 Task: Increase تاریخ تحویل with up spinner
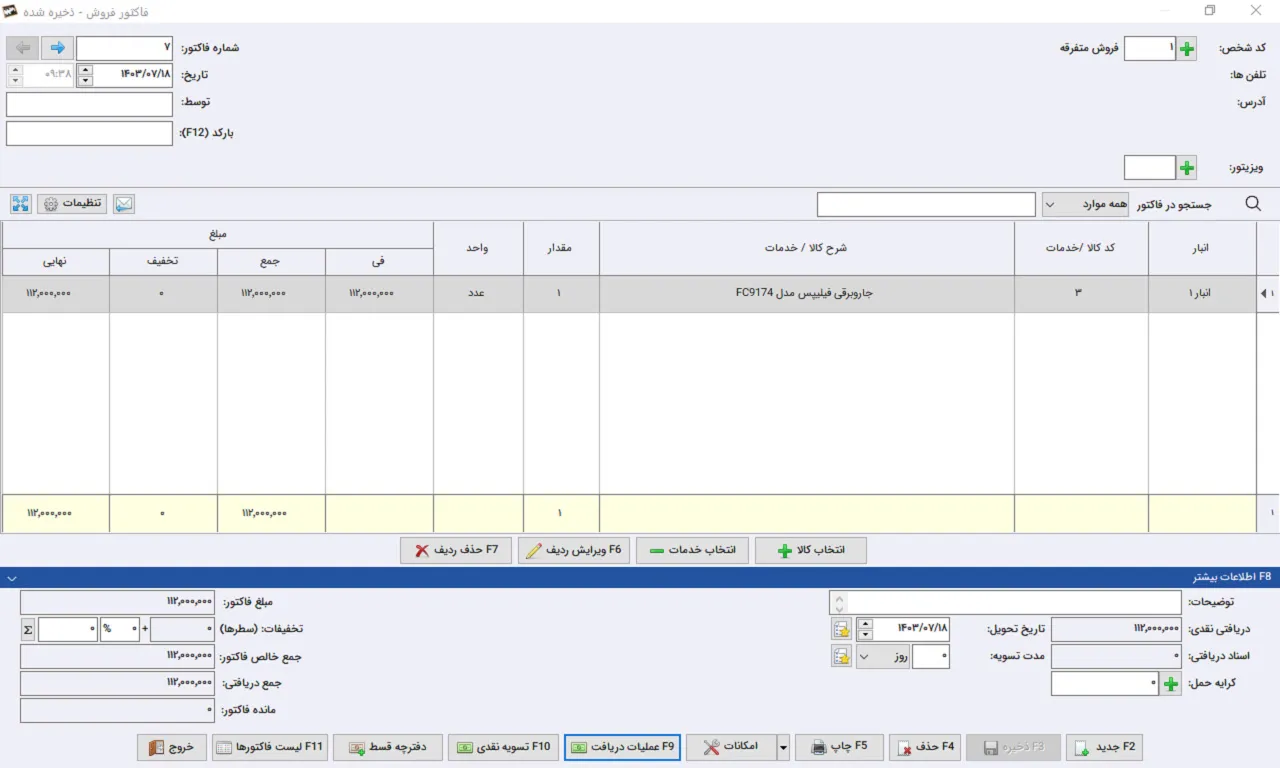865,624
